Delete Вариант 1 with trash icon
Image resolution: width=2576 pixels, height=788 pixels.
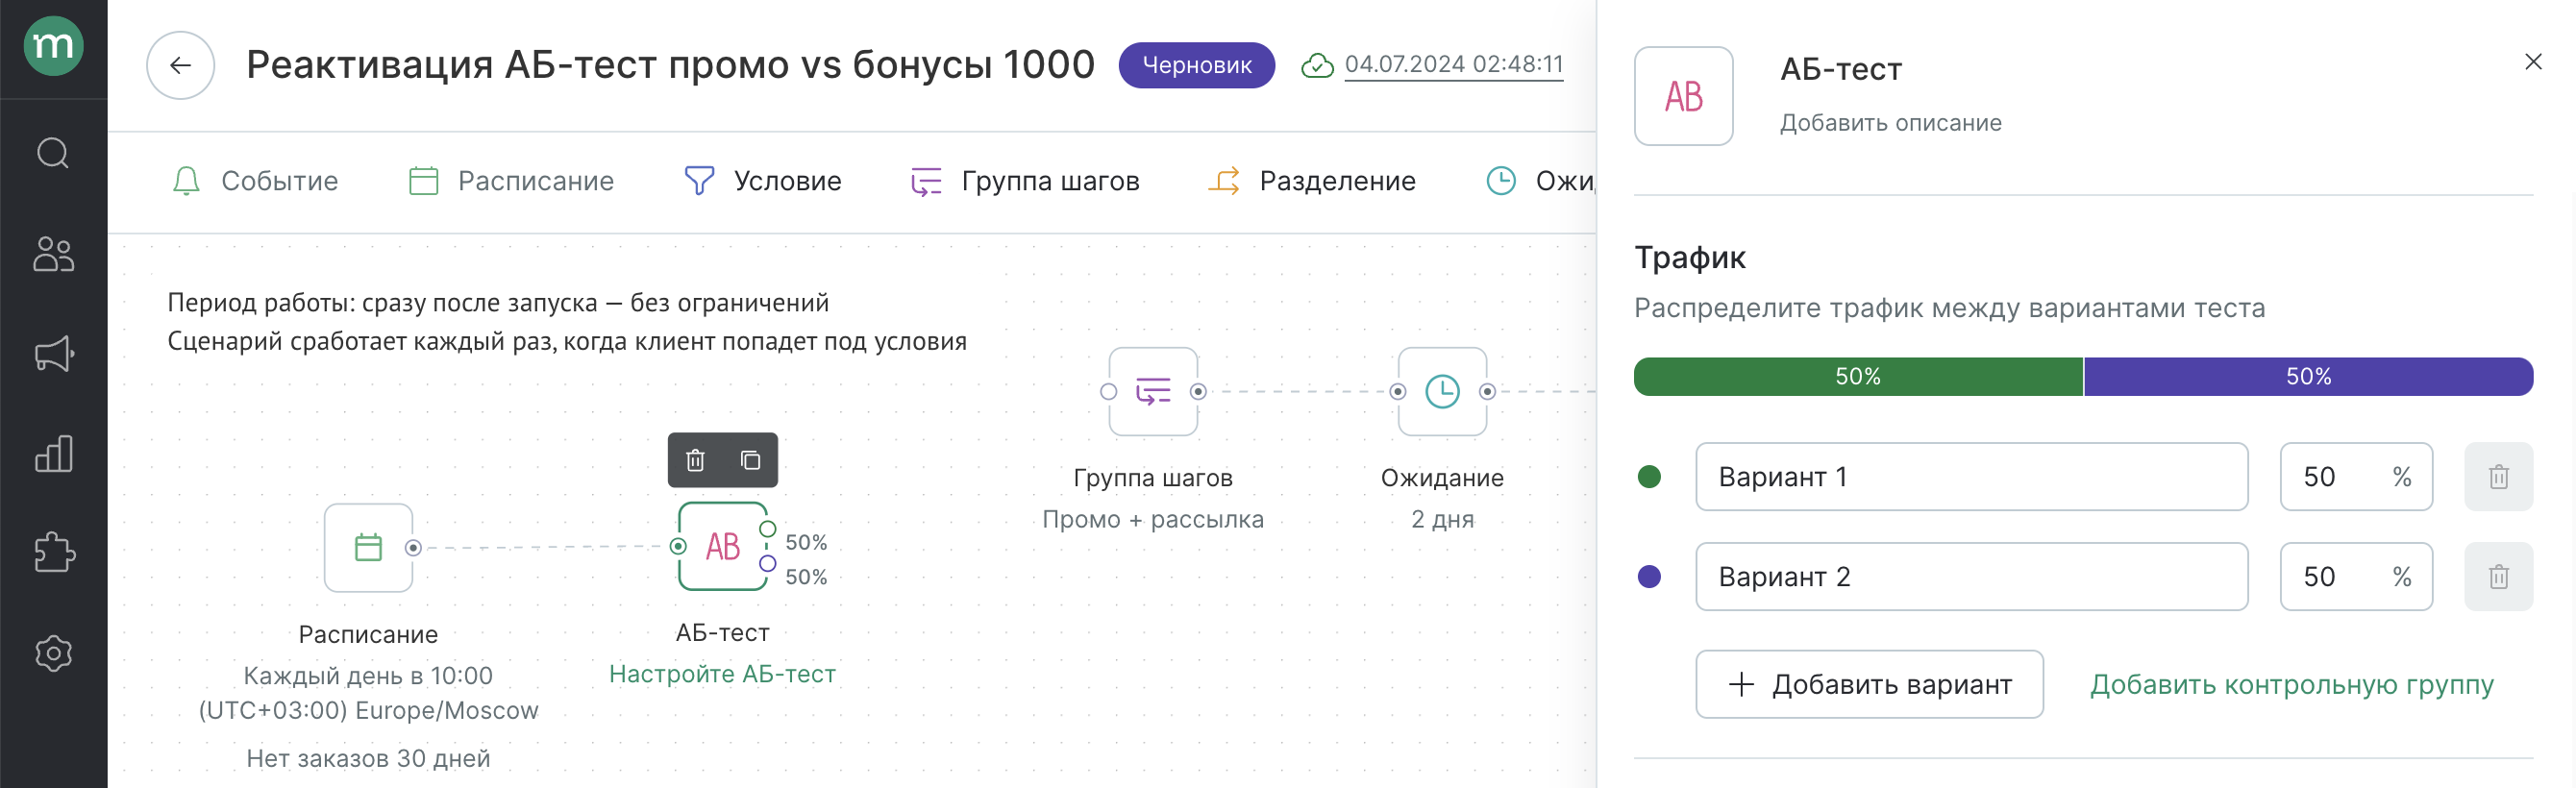click(2498, 477)
